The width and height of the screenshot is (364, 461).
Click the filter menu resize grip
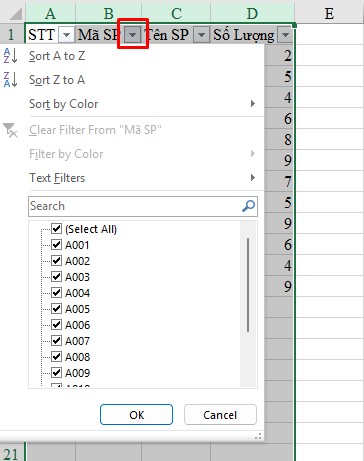pyautogui.click(x=258, y=436)
